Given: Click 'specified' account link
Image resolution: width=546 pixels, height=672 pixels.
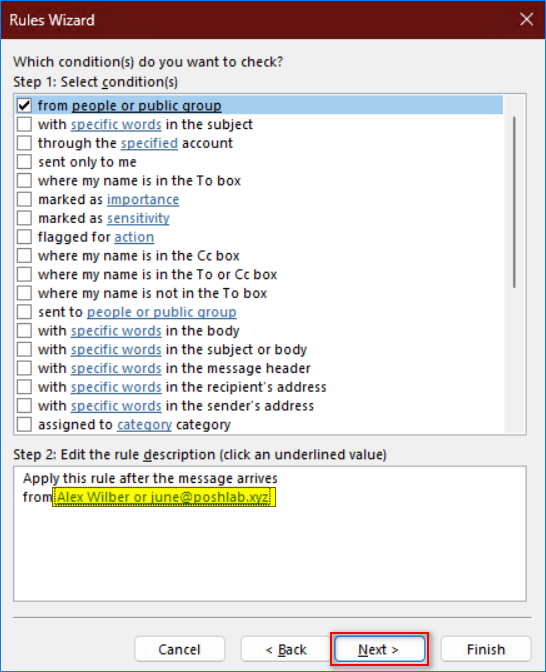Looking at the screenshot, I should (149, 143).
